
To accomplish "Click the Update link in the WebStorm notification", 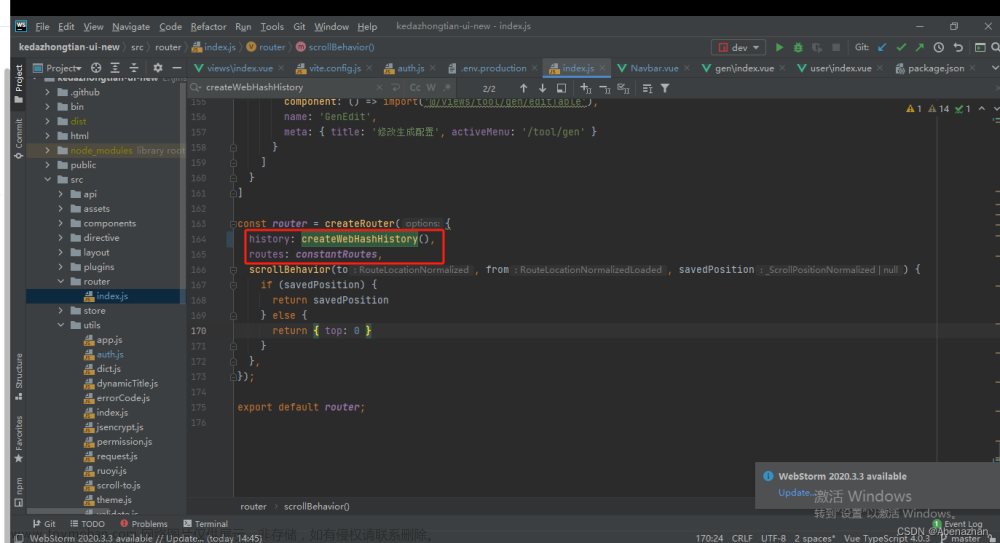I will click(794, 493).
